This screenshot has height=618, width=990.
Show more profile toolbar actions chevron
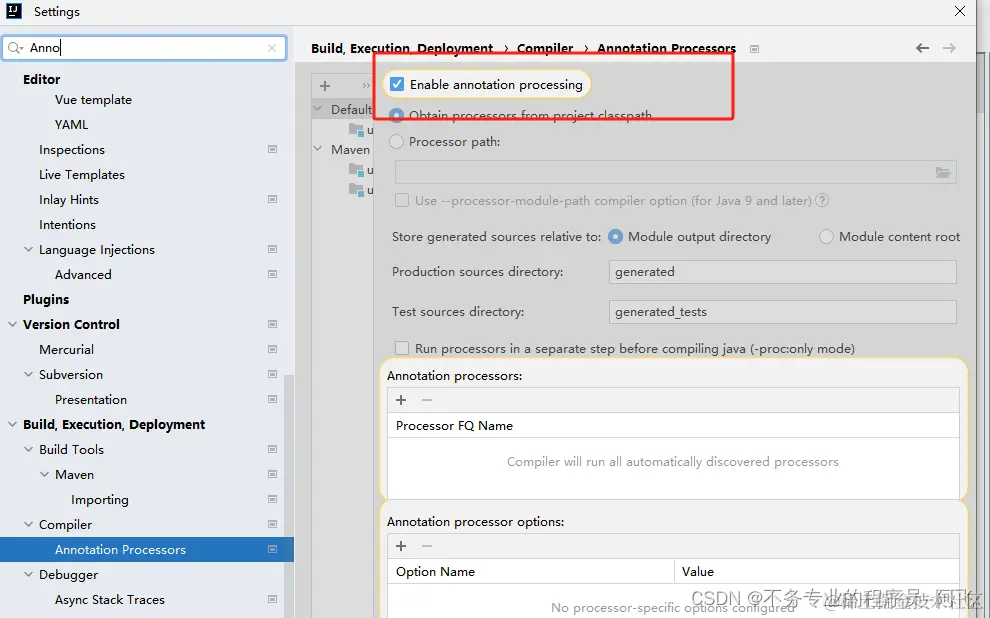(x=366, y=85)
